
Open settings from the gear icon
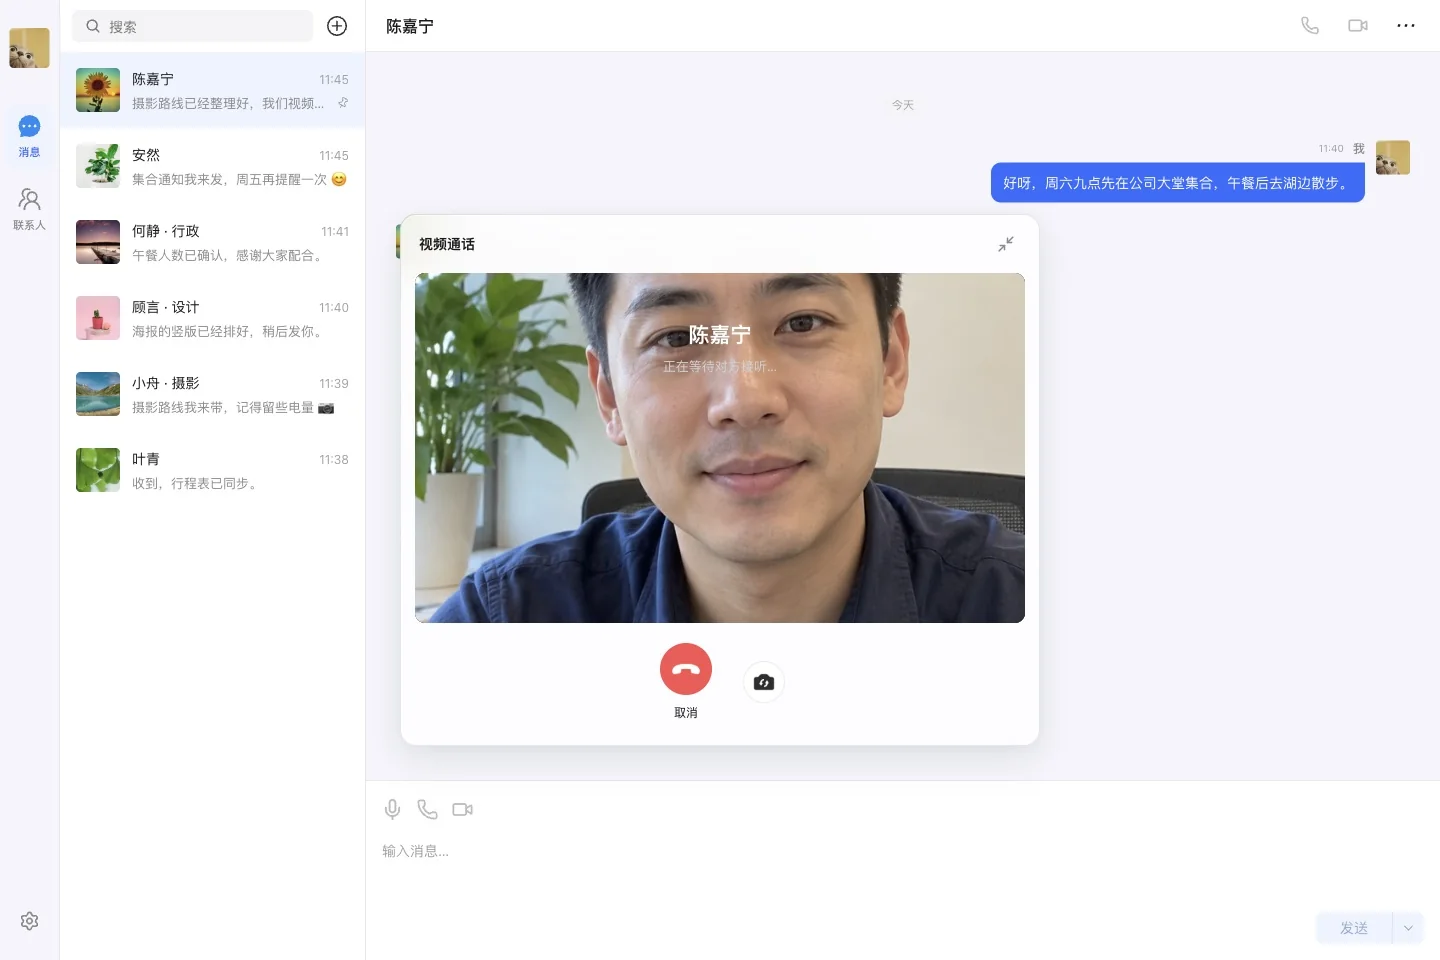coord(29,921)
